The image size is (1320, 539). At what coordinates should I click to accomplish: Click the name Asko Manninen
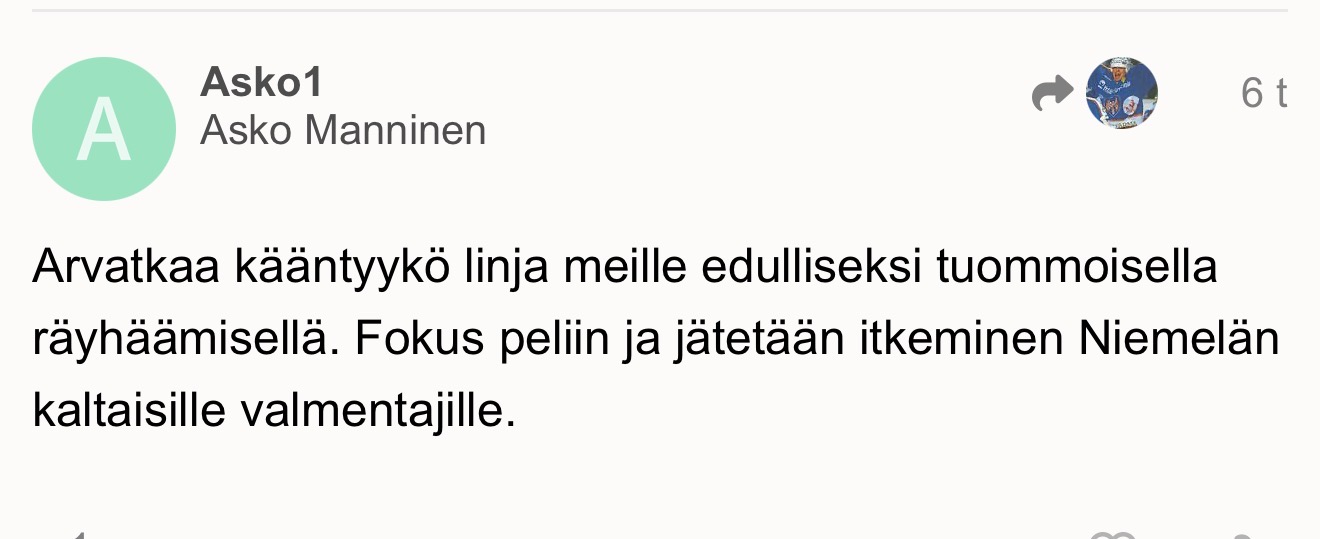[343, 130]
